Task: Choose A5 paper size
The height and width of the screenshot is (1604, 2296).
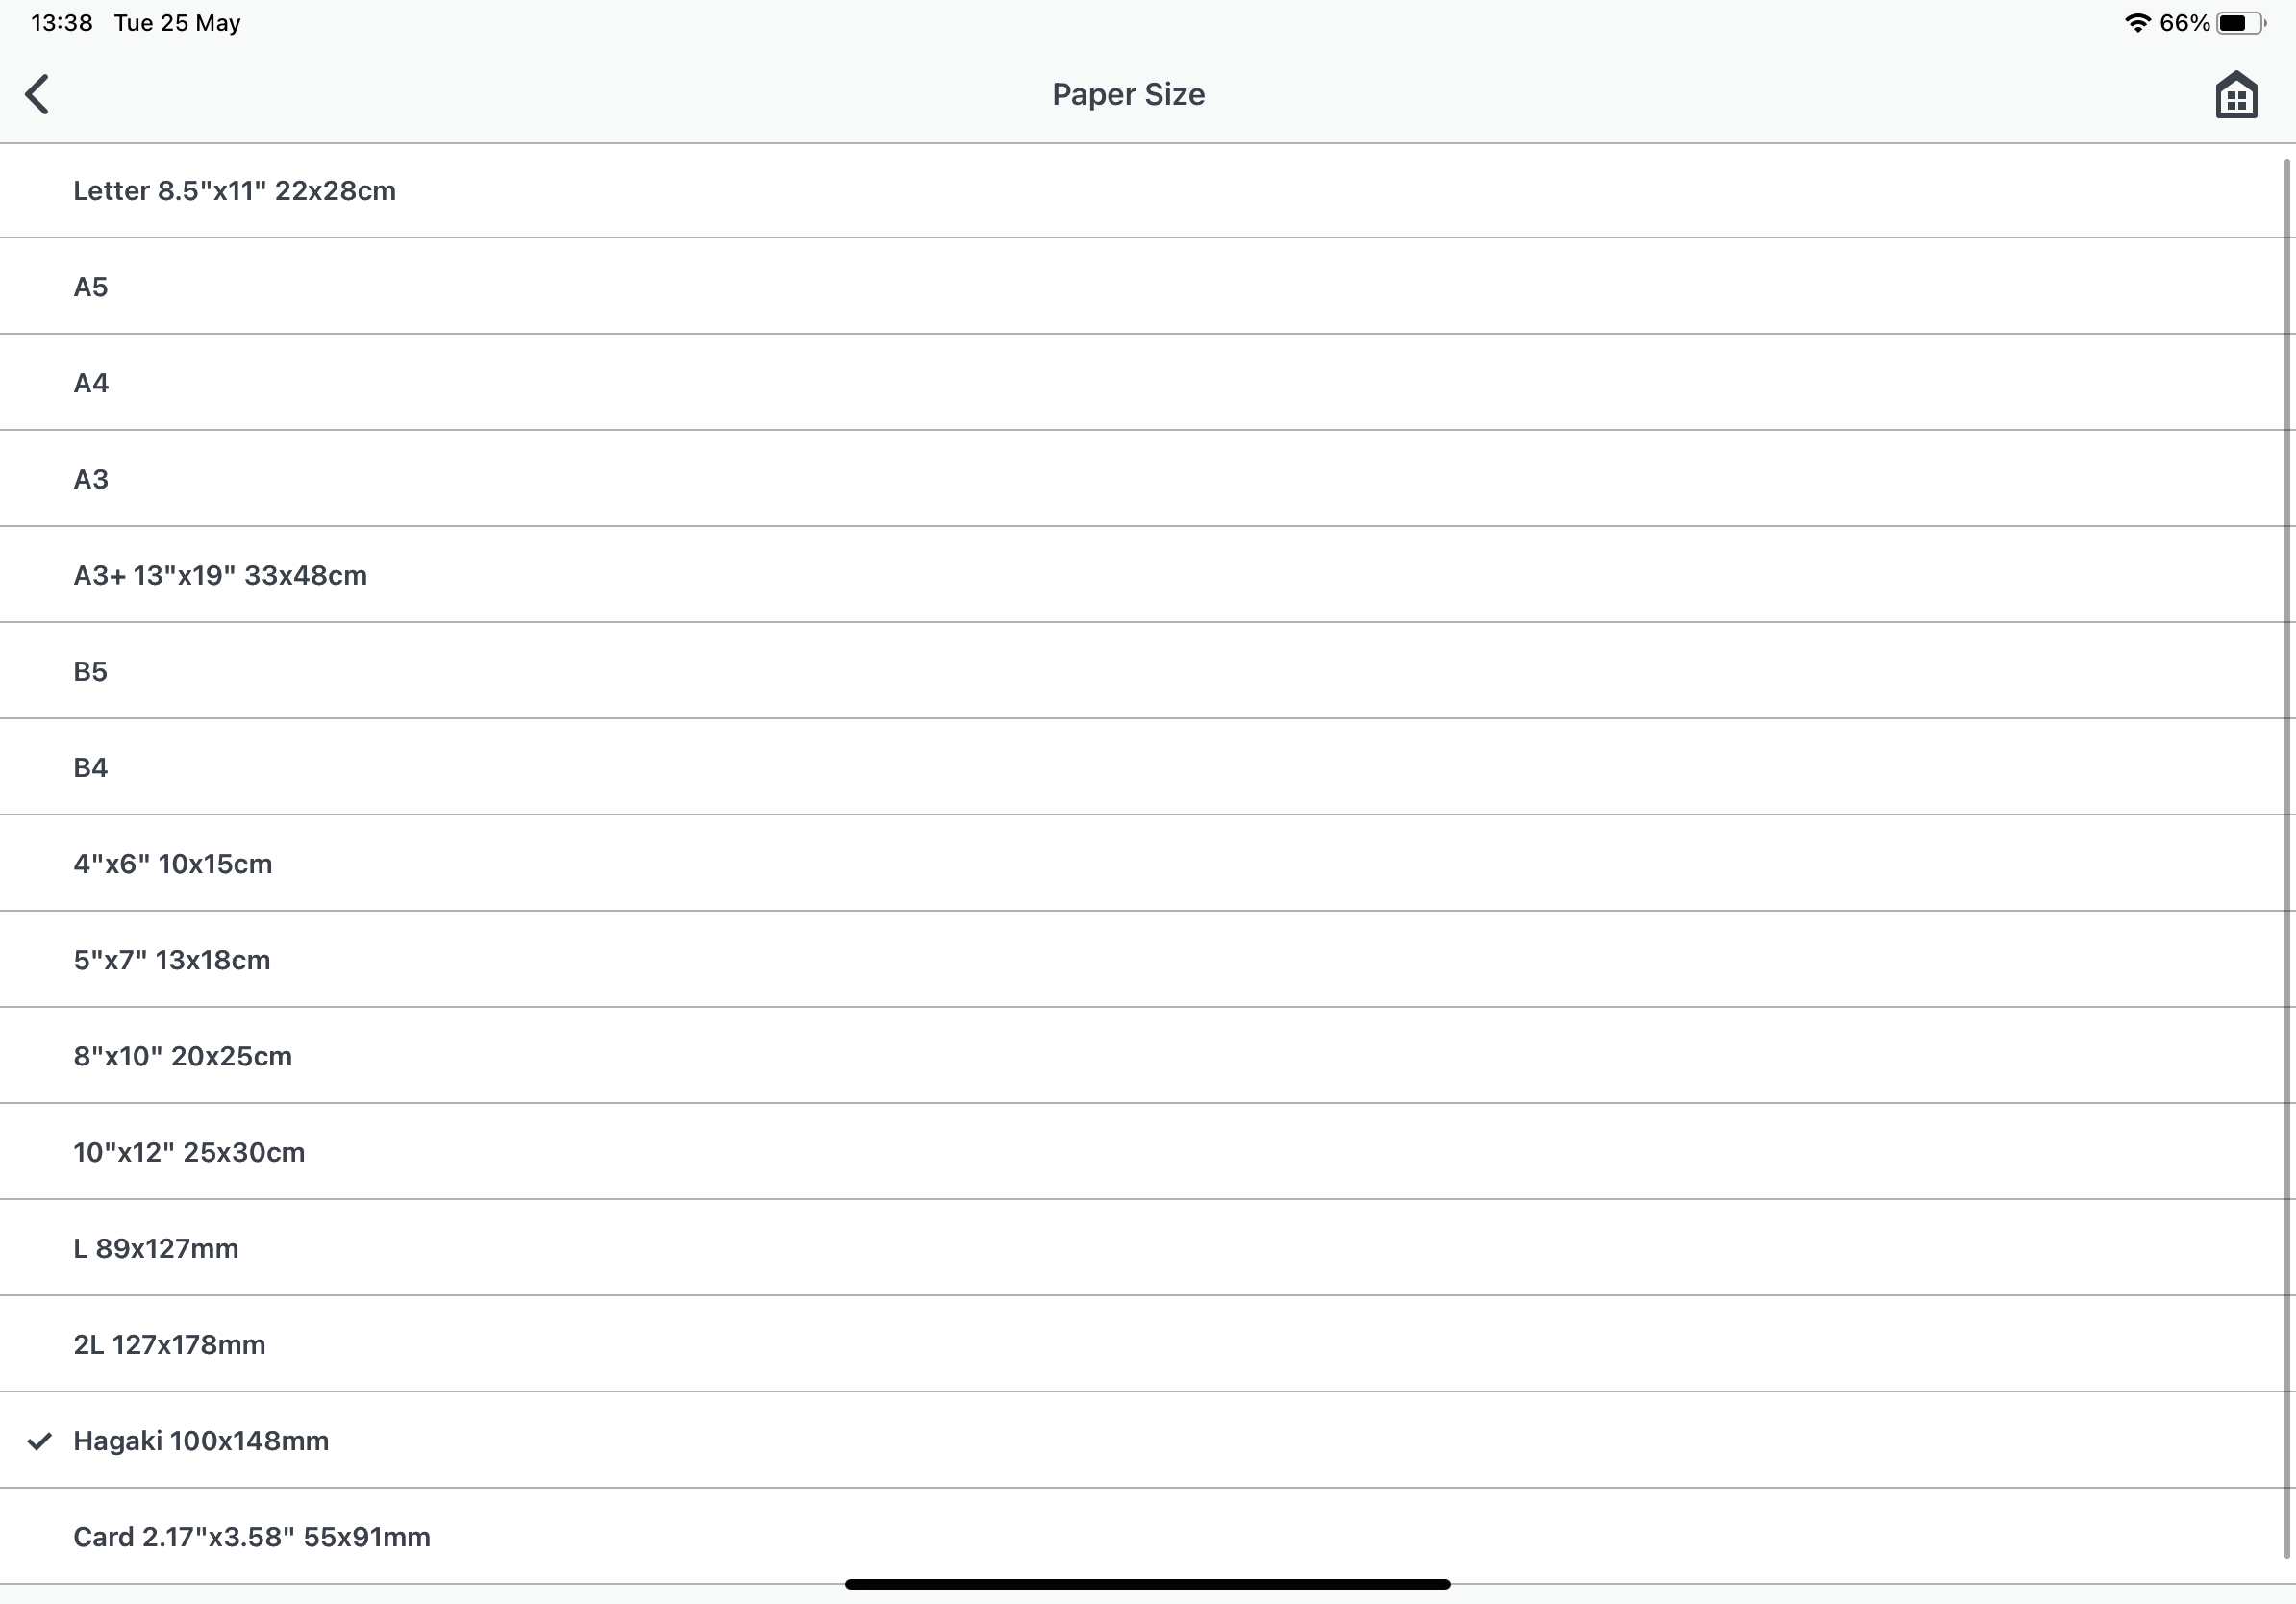Action: (x=91, y=287)
